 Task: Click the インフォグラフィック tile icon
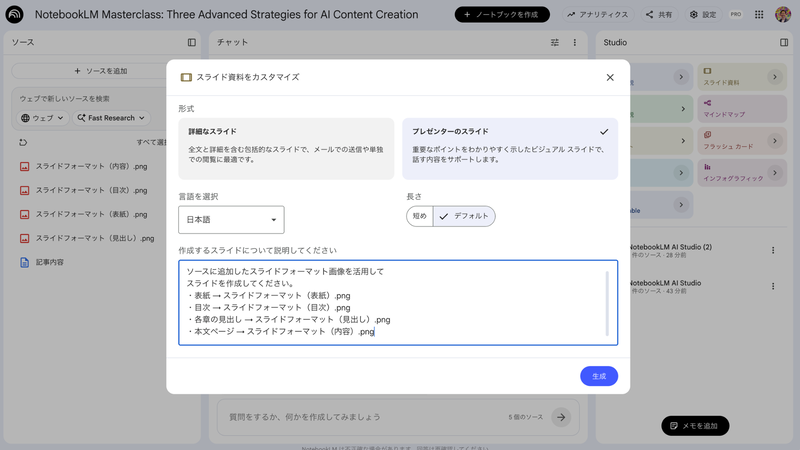(x=708, y=167)
